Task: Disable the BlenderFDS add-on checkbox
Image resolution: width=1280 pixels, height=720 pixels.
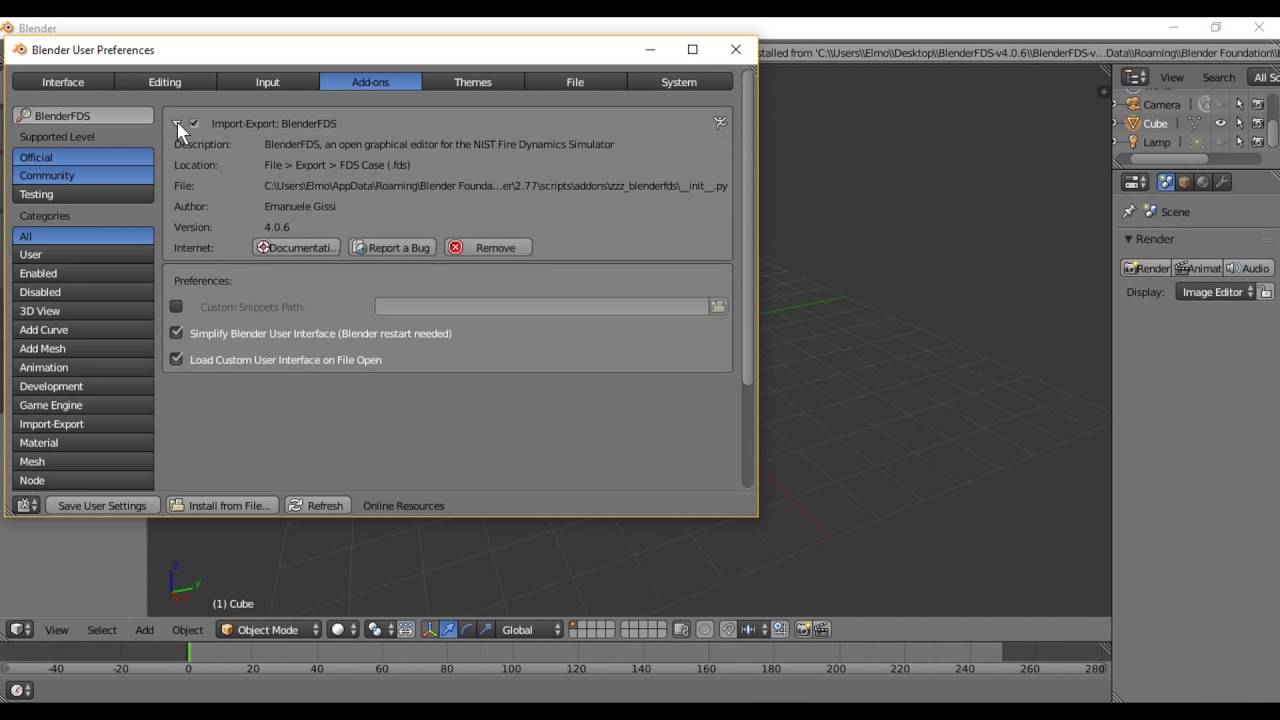Action: tap(194, 123)
